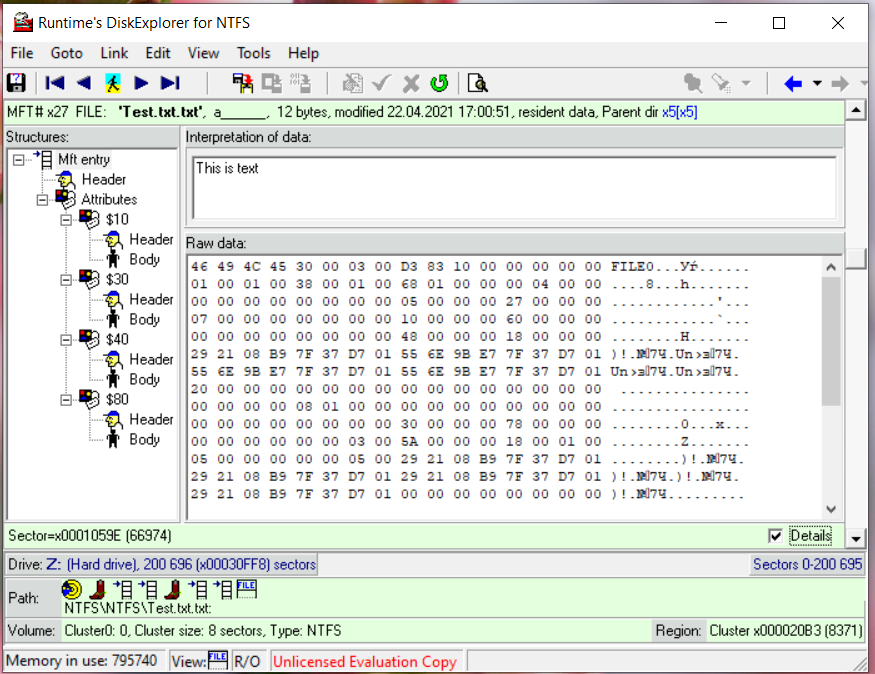Viewport: 875px width, 674px height.
Task: Open the Help menu
Action: pos(303,53)
